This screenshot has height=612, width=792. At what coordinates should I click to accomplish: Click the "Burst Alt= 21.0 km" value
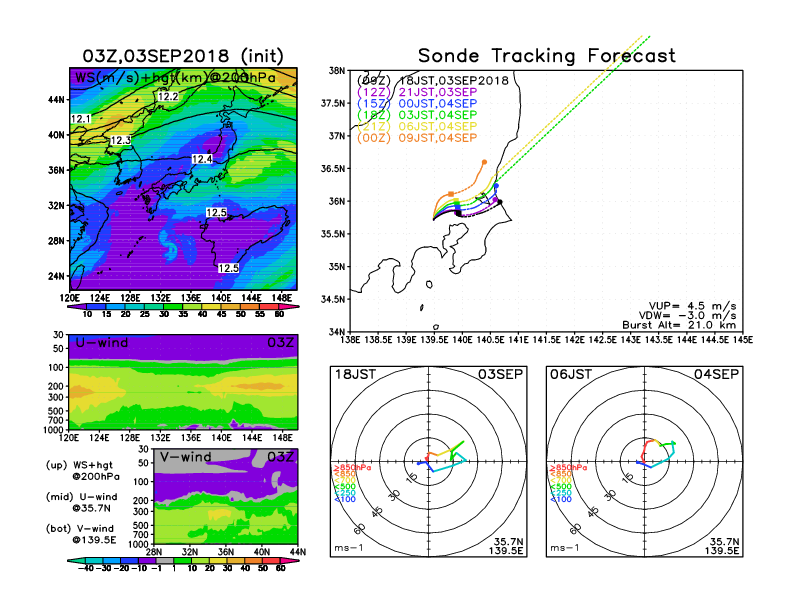[x=679, y=325]
